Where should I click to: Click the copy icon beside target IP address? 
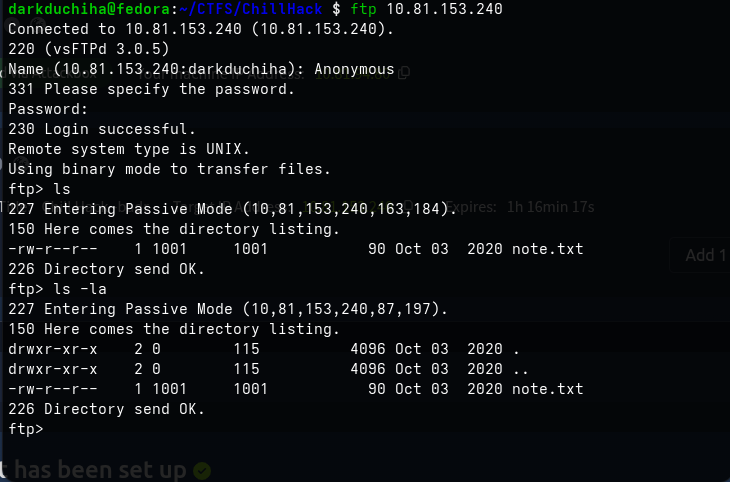click(x=408, y=205)
